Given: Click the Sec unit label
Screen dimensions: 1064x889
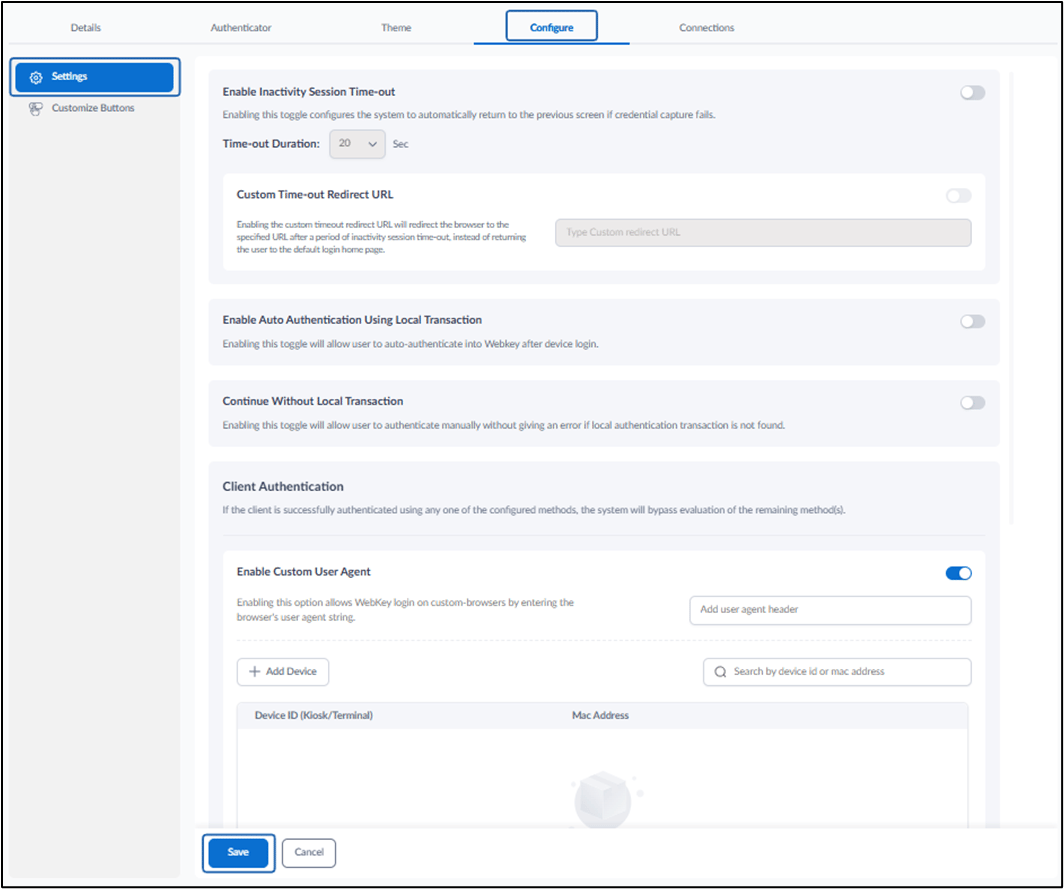Looking at the screenshot, I should (400, 144).
